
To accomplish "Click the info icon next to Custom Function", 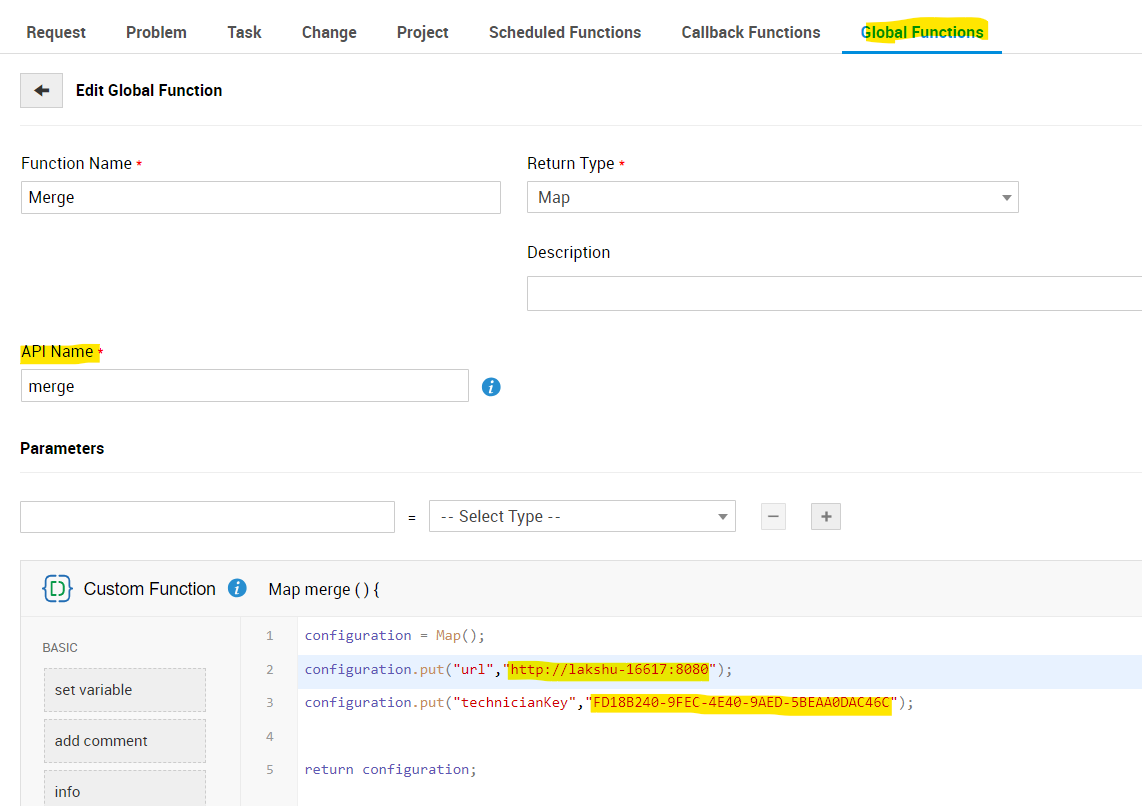I will [237, 588].
